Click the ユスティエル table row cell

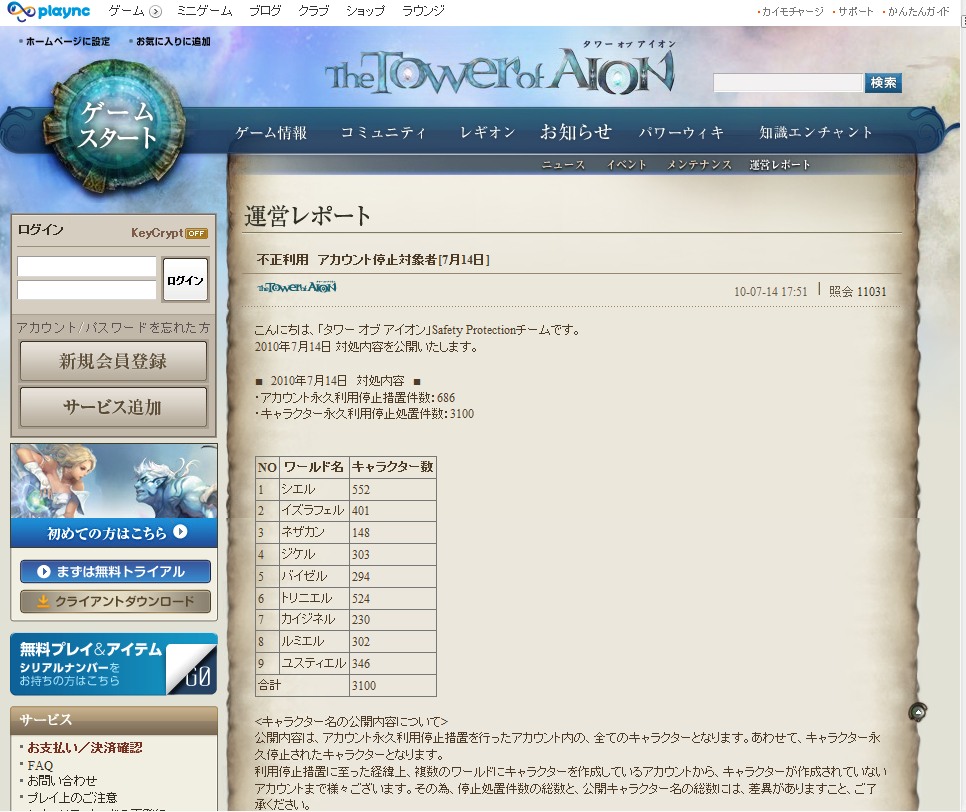(x=314, y=663)
